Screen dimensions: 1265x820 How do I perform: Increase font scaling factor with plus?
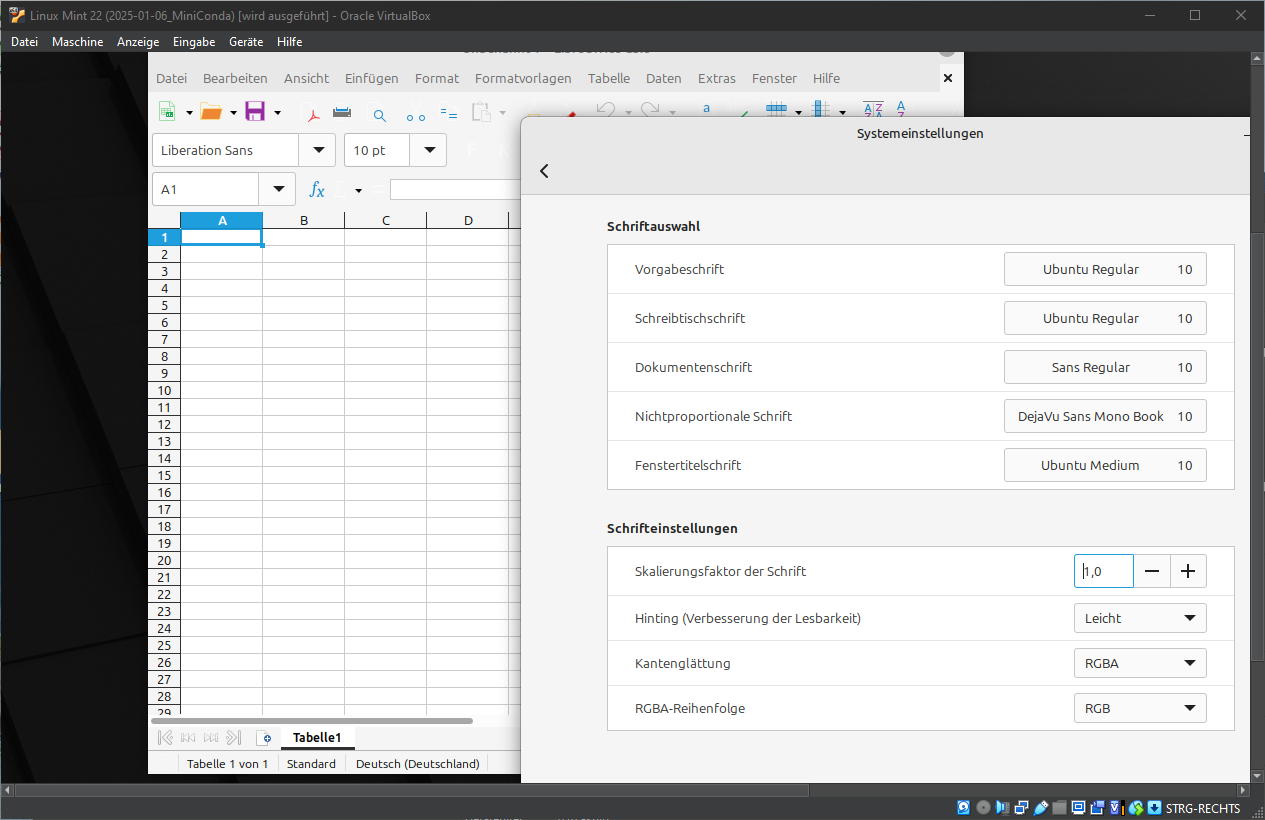[x=1188, y=571]
